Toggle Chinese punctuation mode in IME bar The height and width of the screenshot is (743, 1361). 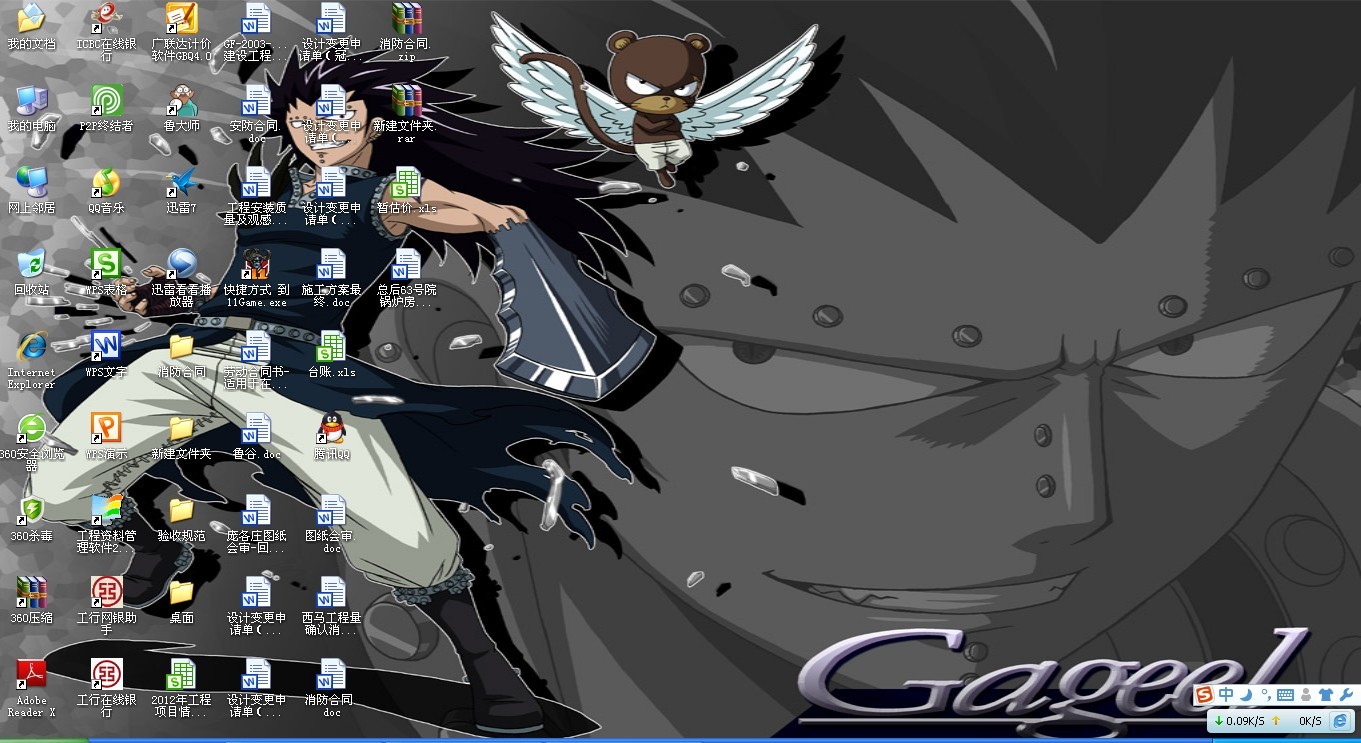click(x=1266, y=695)
